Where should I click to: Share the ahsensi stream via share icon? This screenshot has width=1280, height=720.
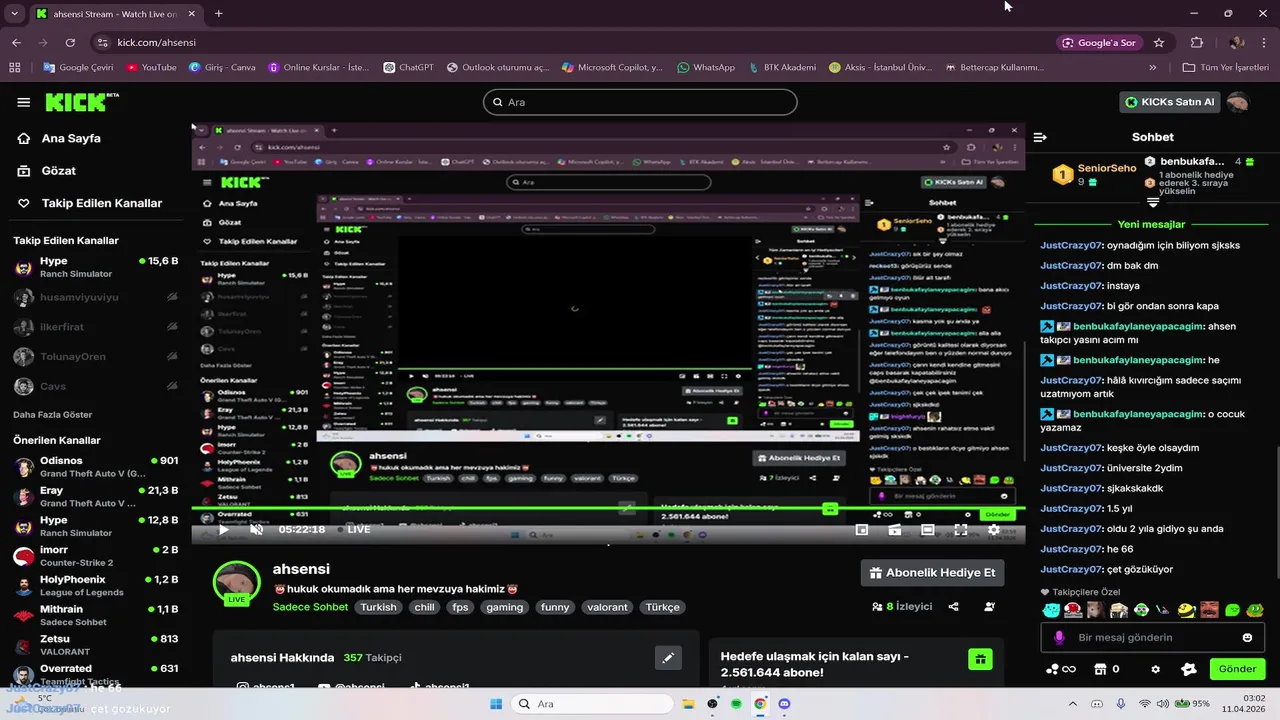(x=953, y=606)
